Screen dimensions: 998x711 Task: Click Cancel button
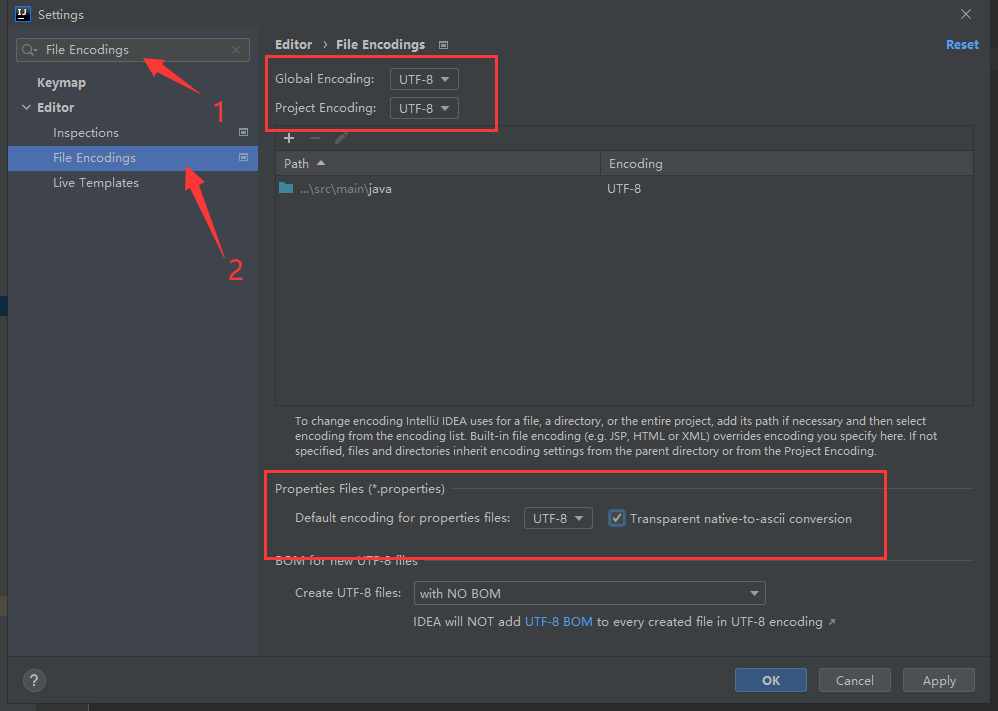click(x=854, y=680)
